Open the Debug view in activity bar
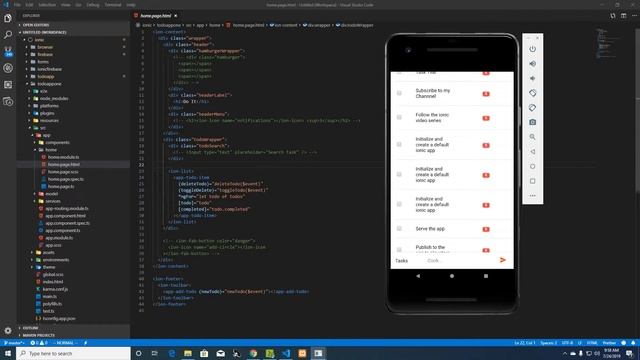Viewport: 640px width, 360px height. [x=8, y=68]
